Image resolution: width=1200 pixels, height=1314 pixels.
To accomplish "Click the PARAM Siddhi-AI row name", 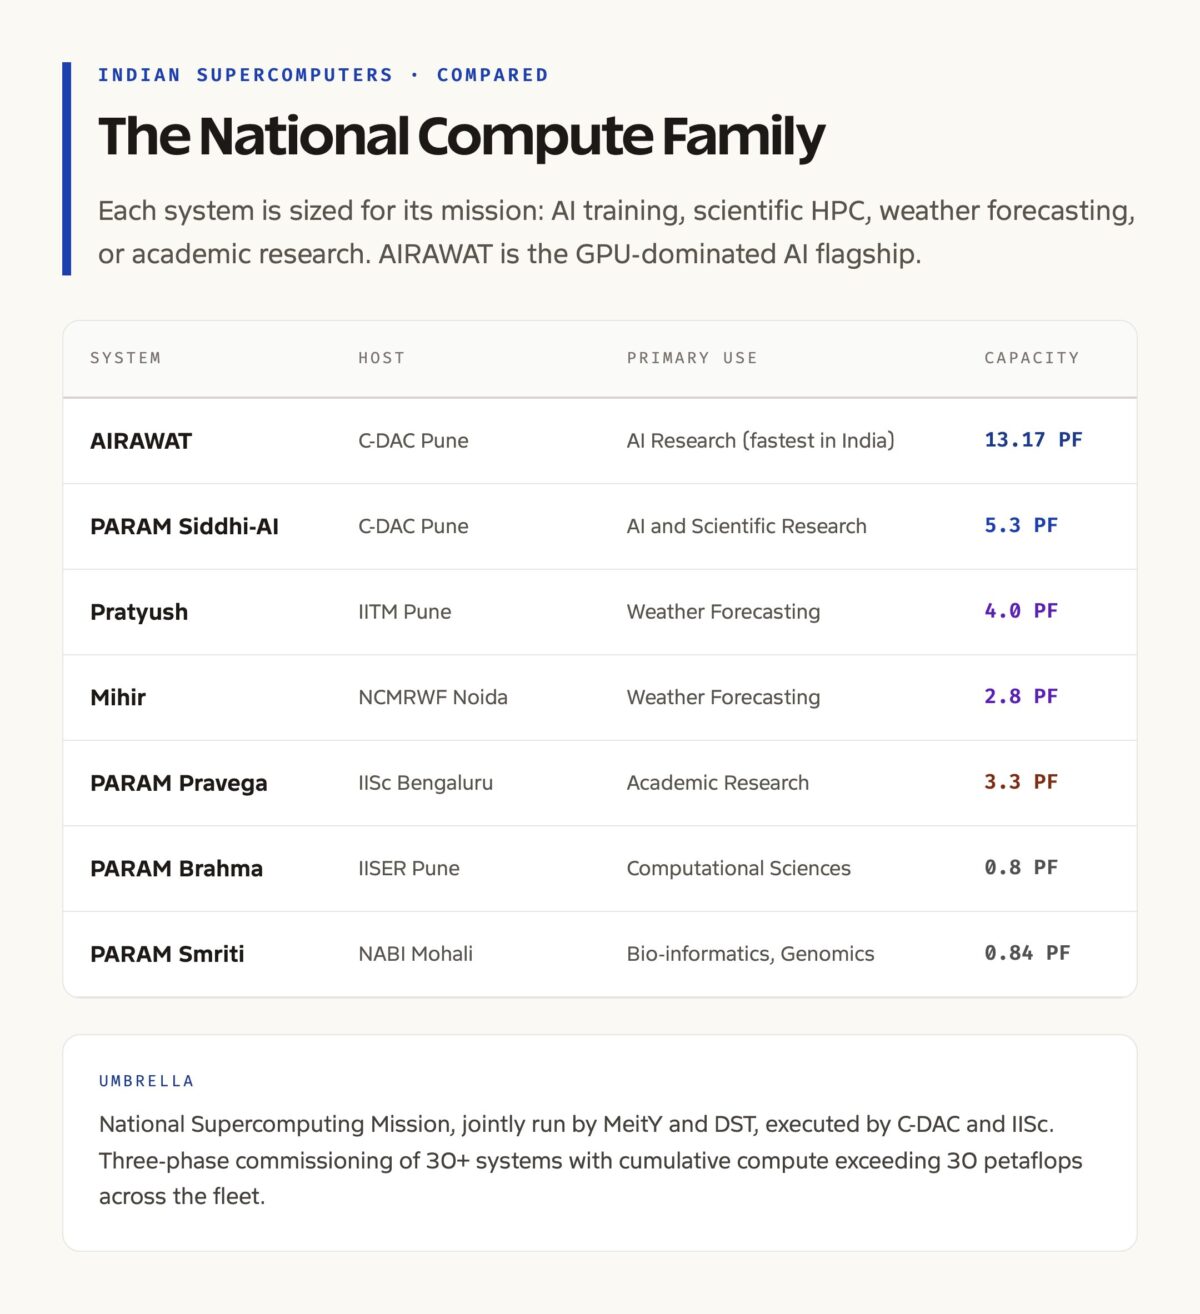I will pyautogui.click(x=184, y=527).
